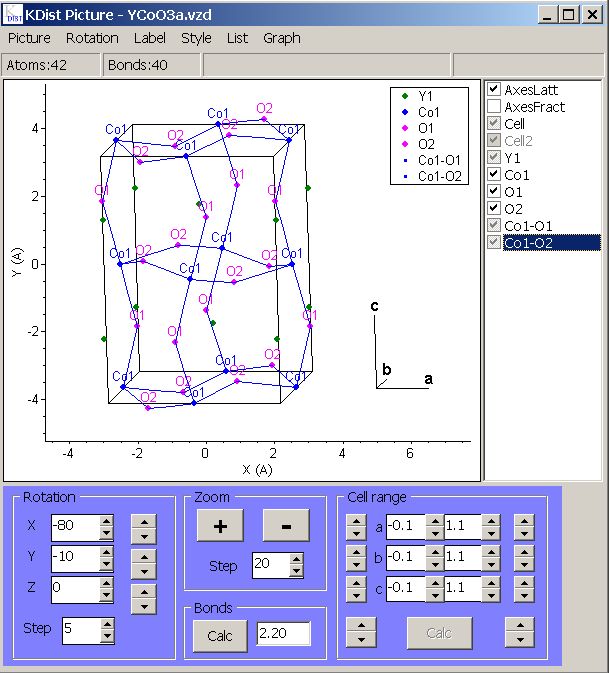This screenshot has height=673, width=609.
Task: Toggle the Cell2 checkbox
Action: coord(494,140)
